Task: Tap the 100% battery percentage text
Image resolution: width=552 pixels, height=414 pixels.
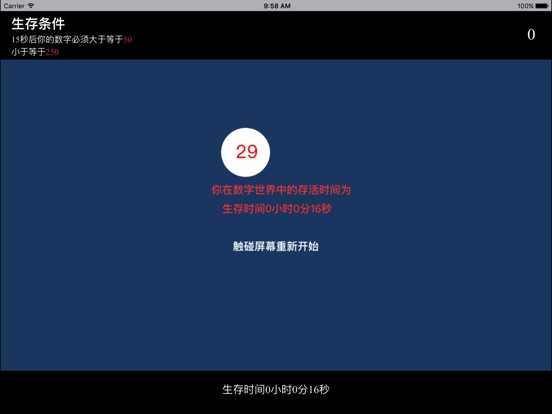Action: [526, 6]
